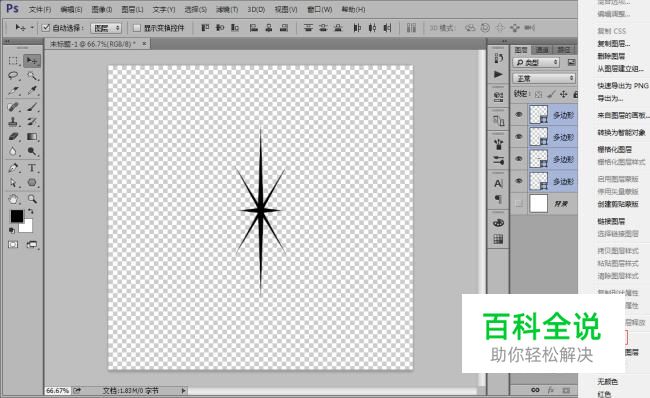The width and height of the screenshot is (650, 398).
Task: Swap foreground and background colors
Action: (30, 212)
